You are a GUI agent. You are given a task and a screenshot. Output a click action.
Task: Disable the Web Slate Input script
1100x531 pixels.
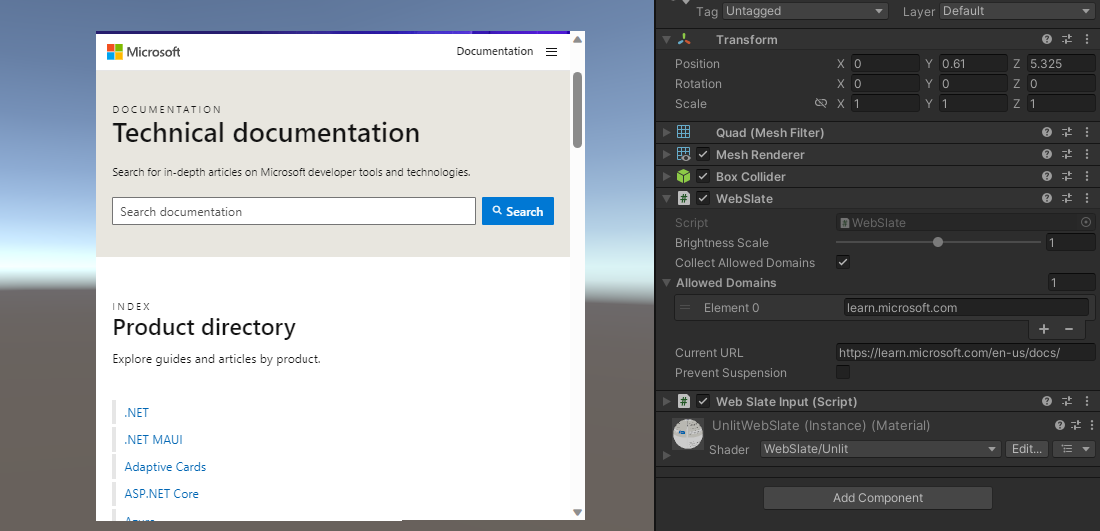pos(703,402)
